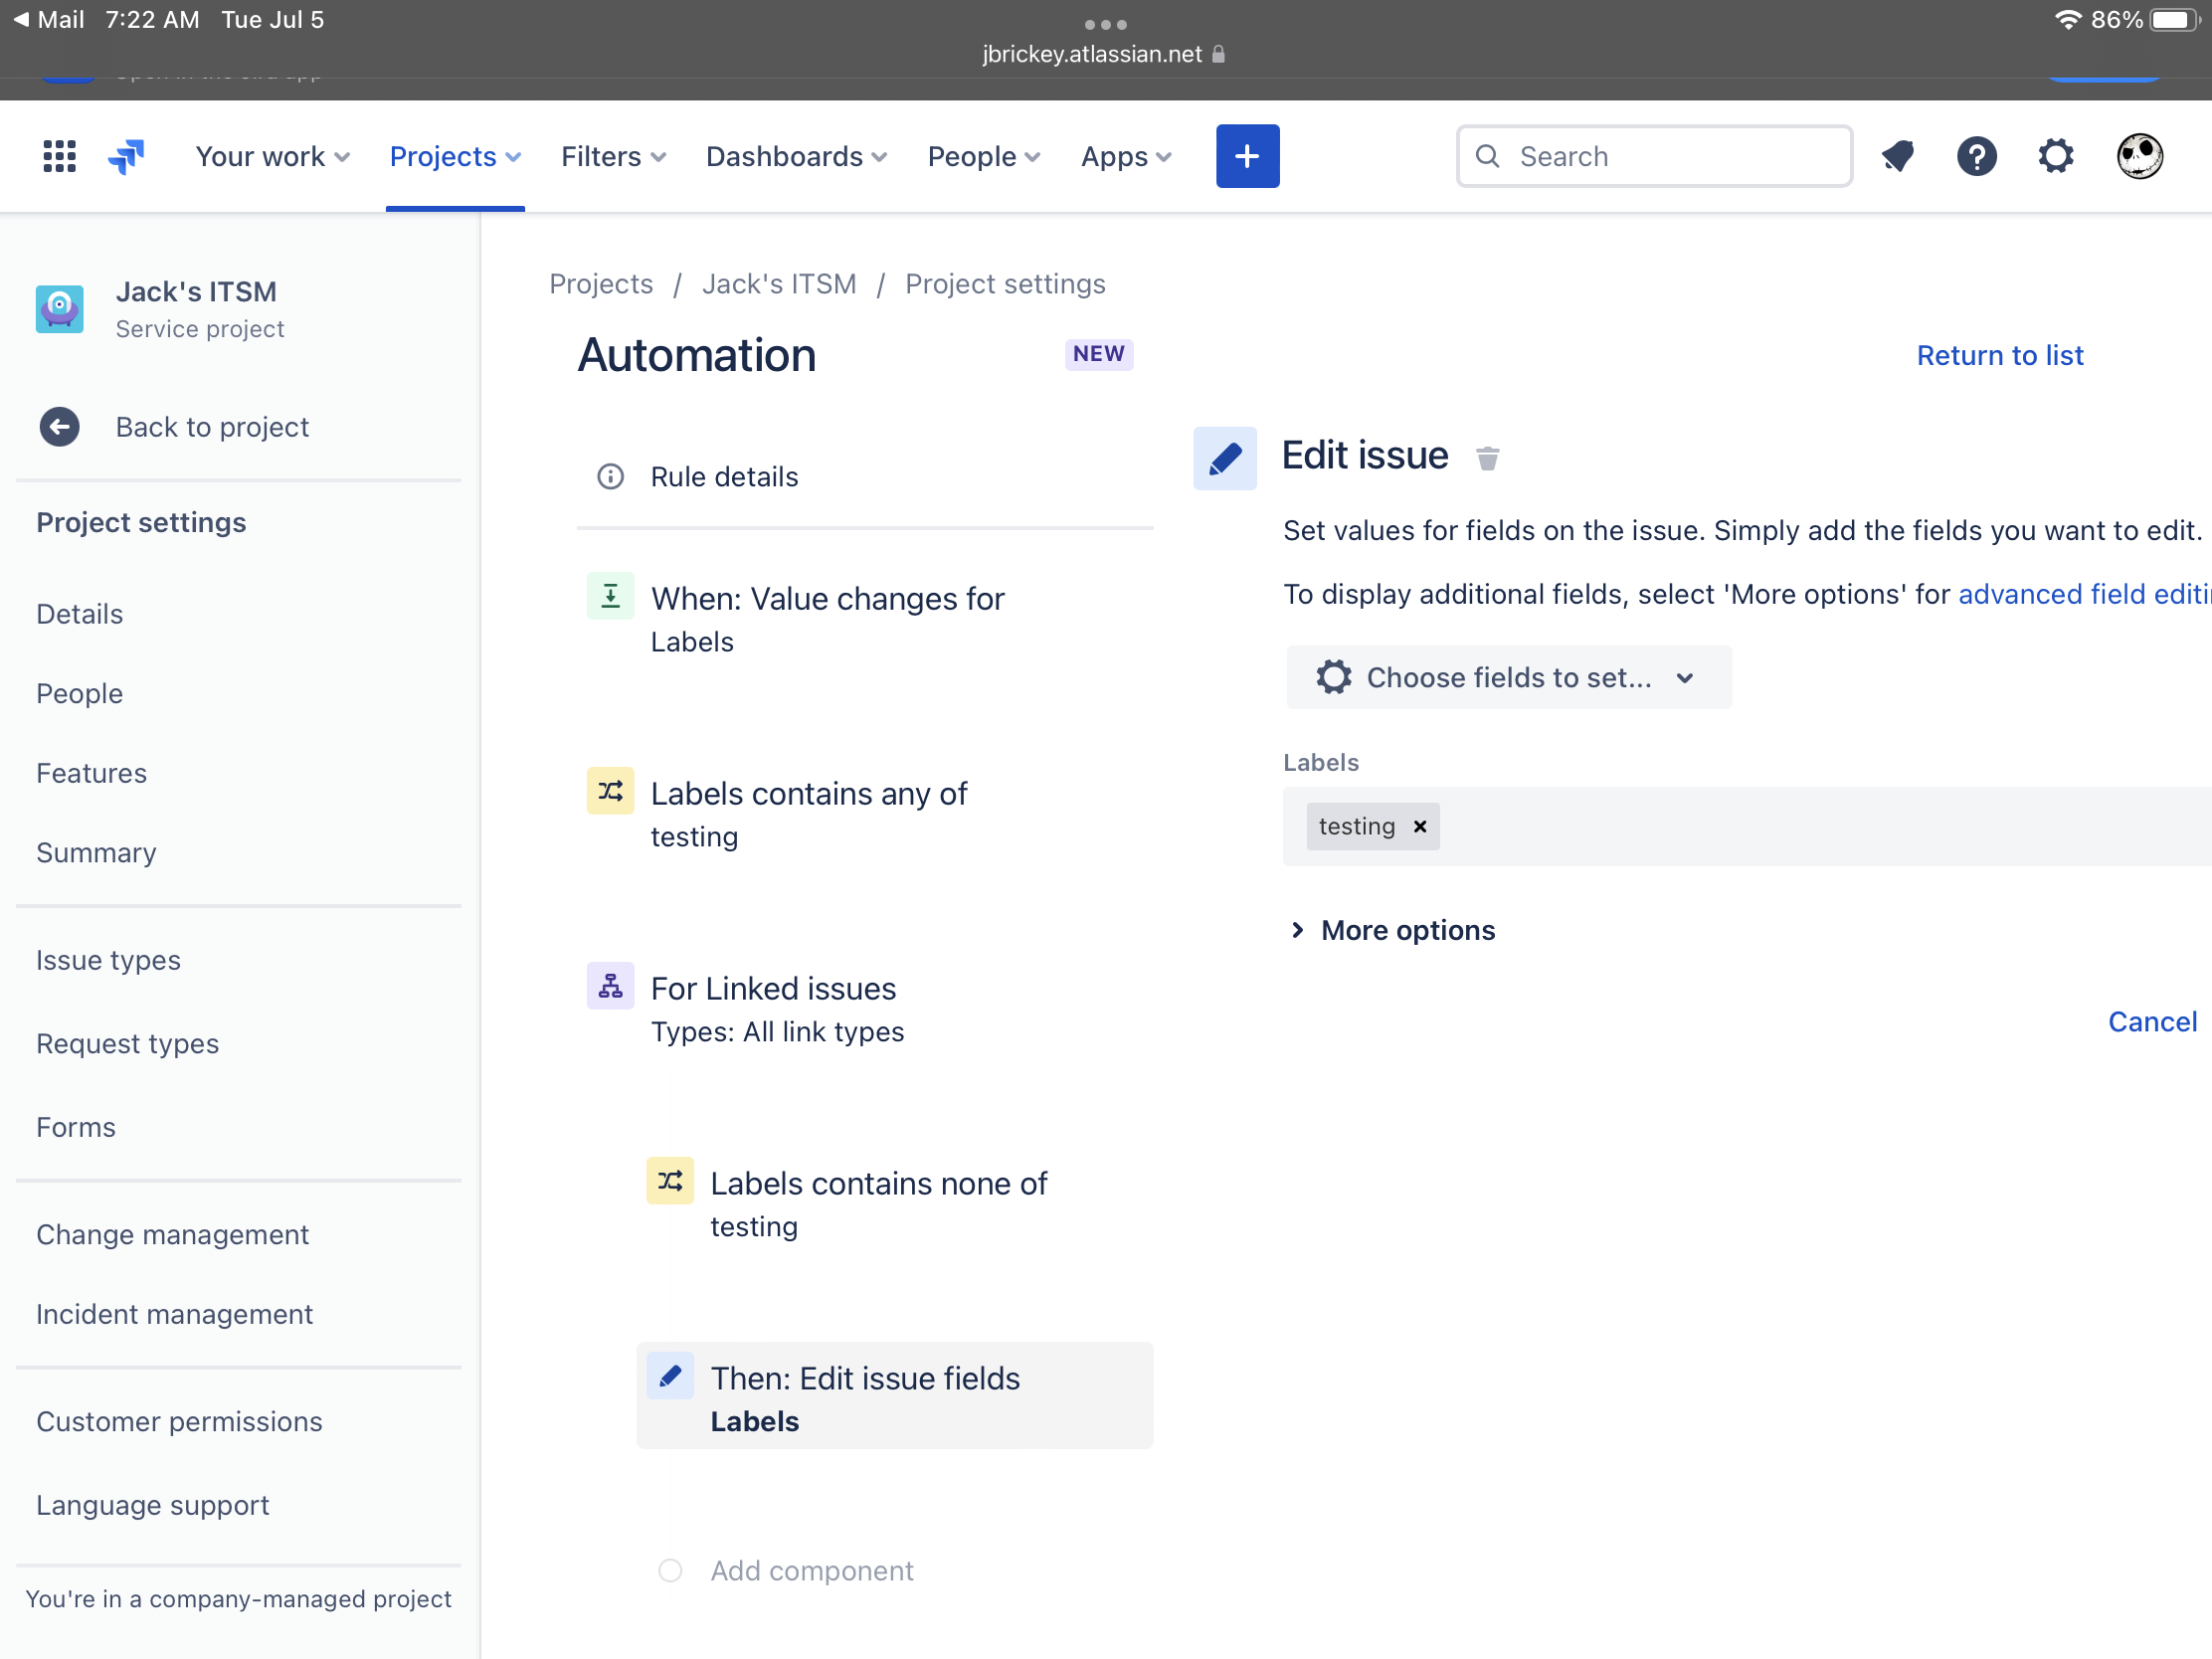Open the app switcher grid icon

click(58, 156)
